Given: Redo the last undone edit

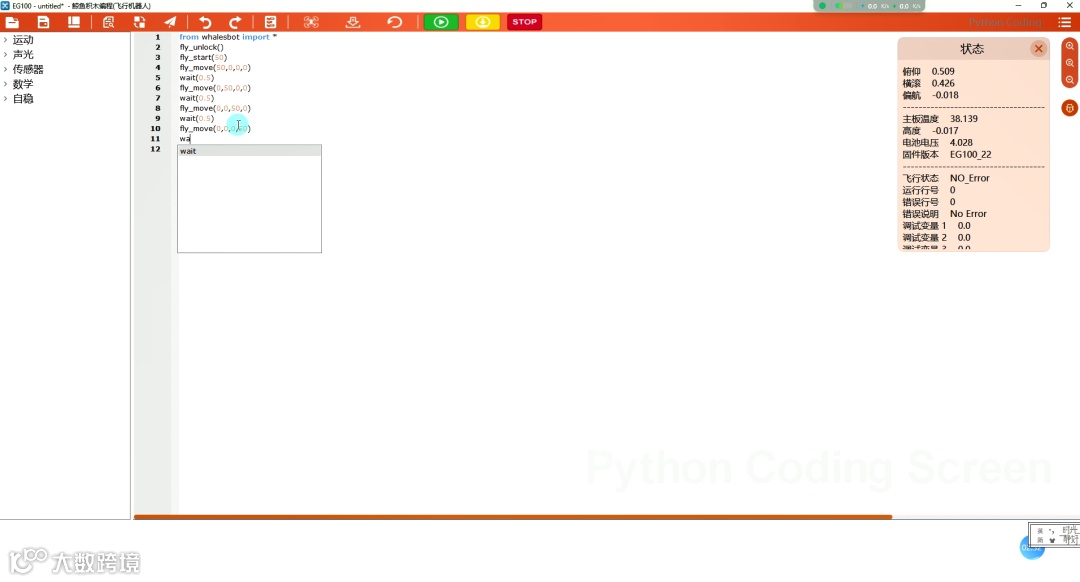Looking at the screenshot, I should [x=235, y=22].
